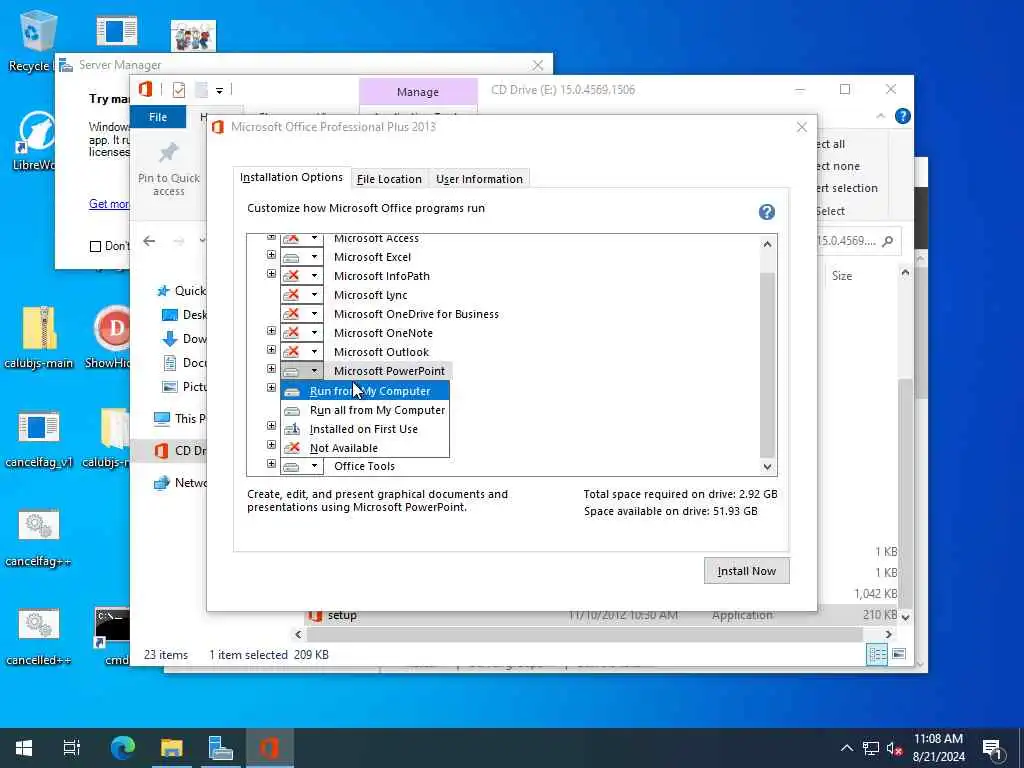Open Quick access in Explorer navigation pane
Screen dimensions: 1024x768
tap(181, 291)
